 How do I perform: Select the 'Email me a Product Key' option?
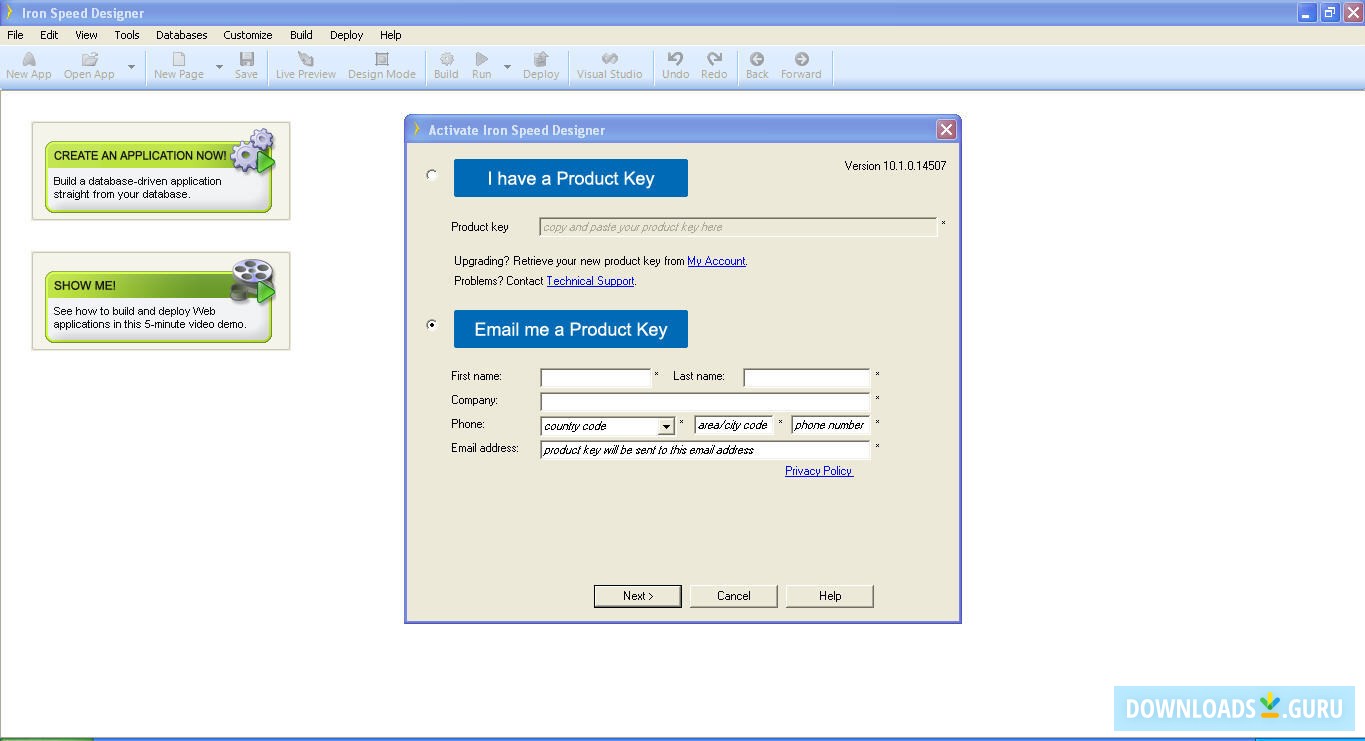coord(431,325)
